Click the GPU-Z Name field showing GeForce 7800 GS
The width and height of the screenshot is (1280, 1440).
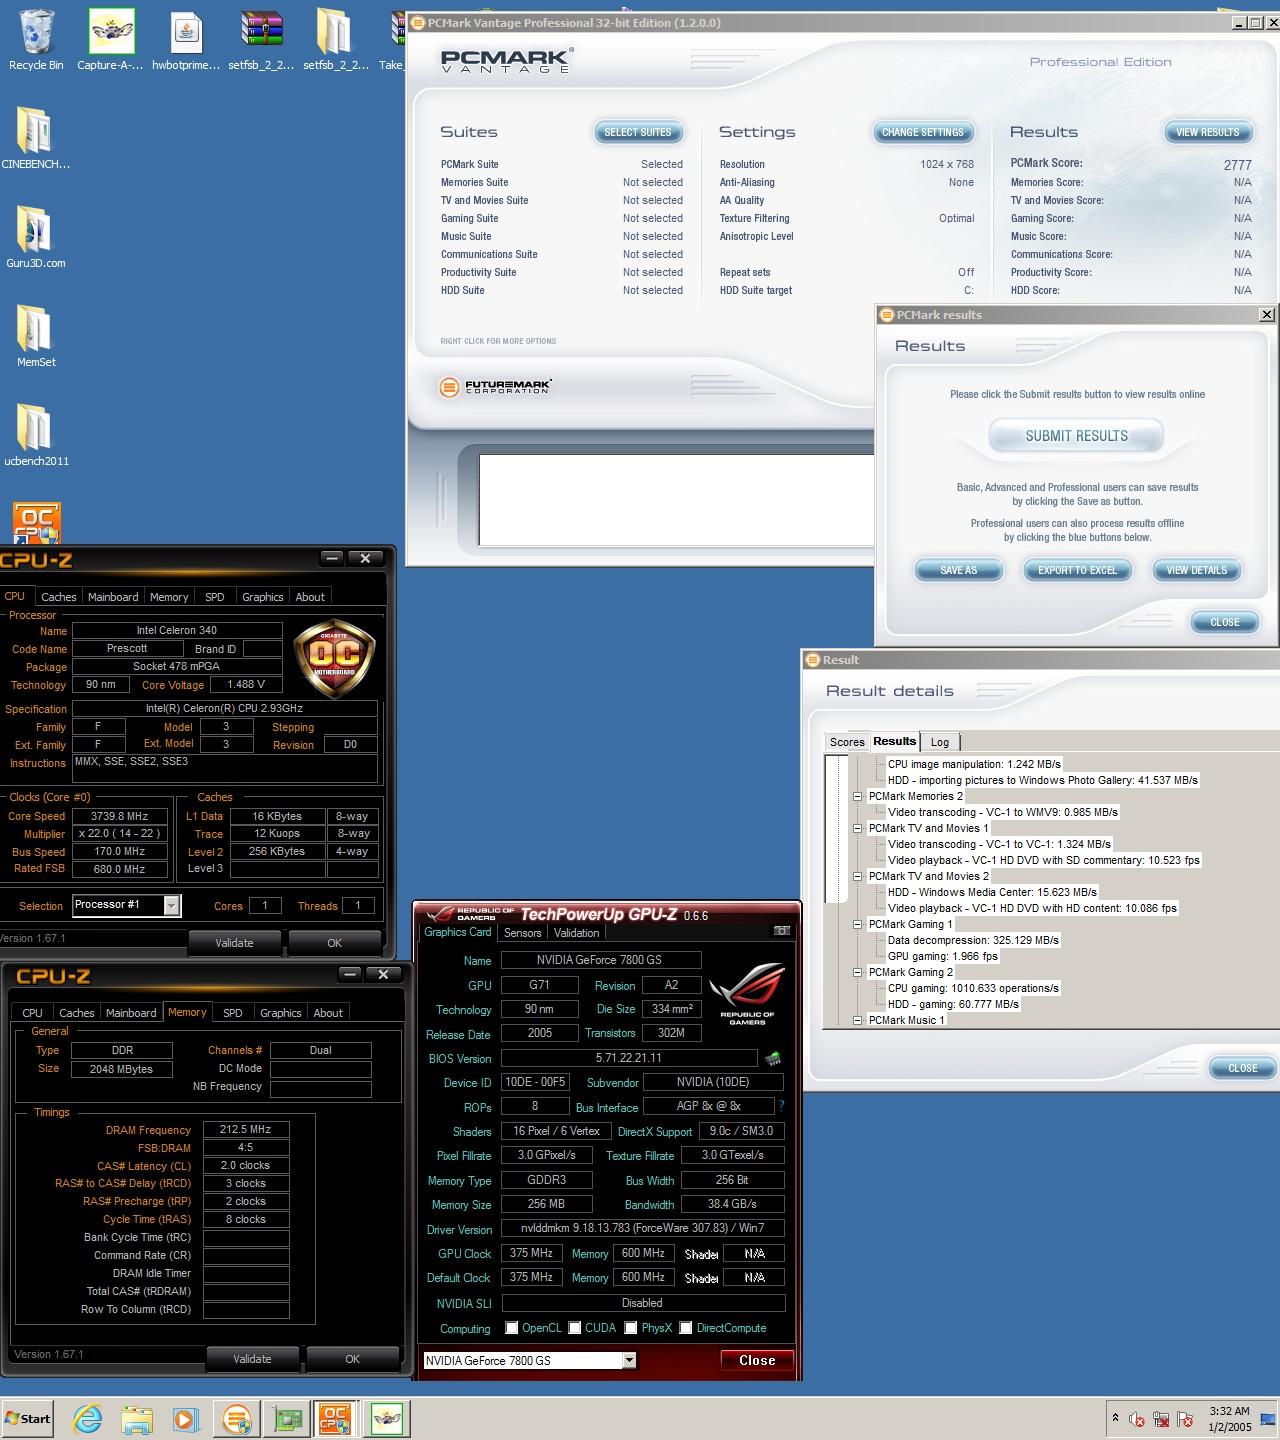coord(600,960)
